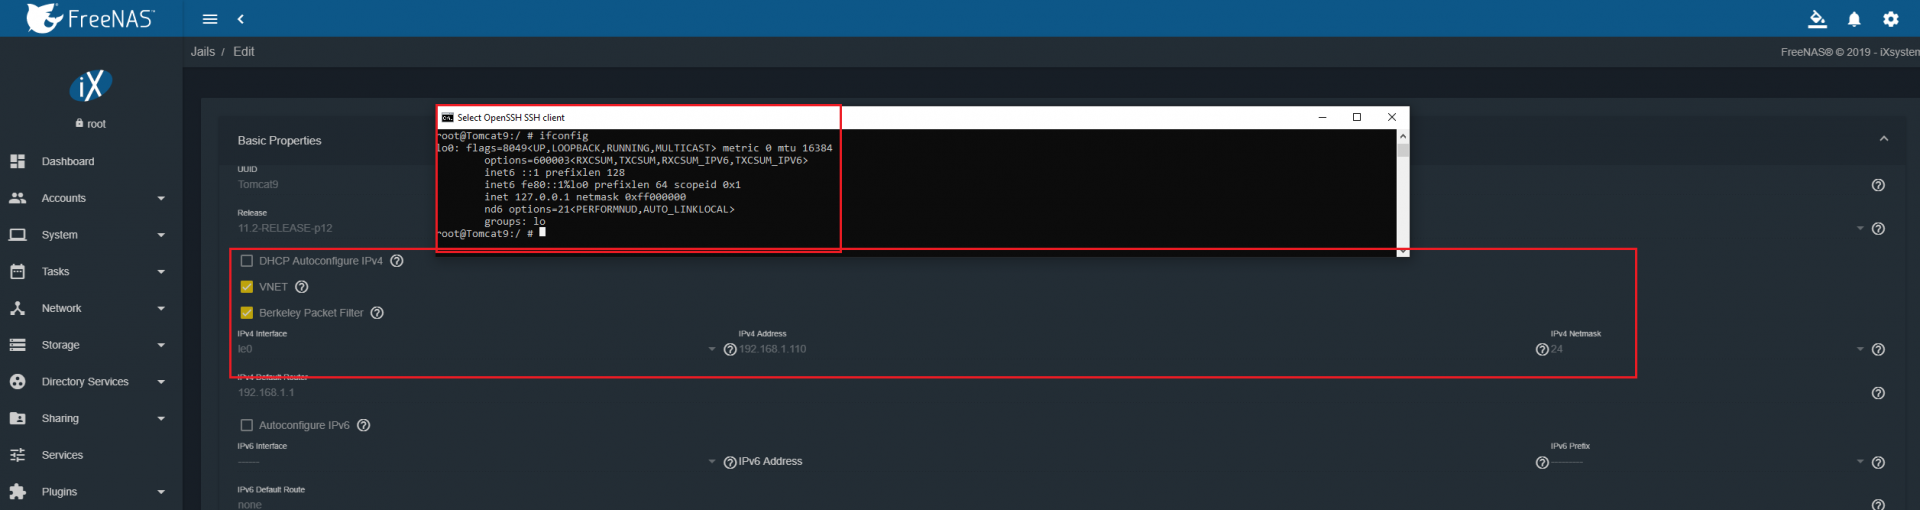The height and width of the screenshot is (510, 1920).
Task: Select Network menu item
Action: coord(91,308)
